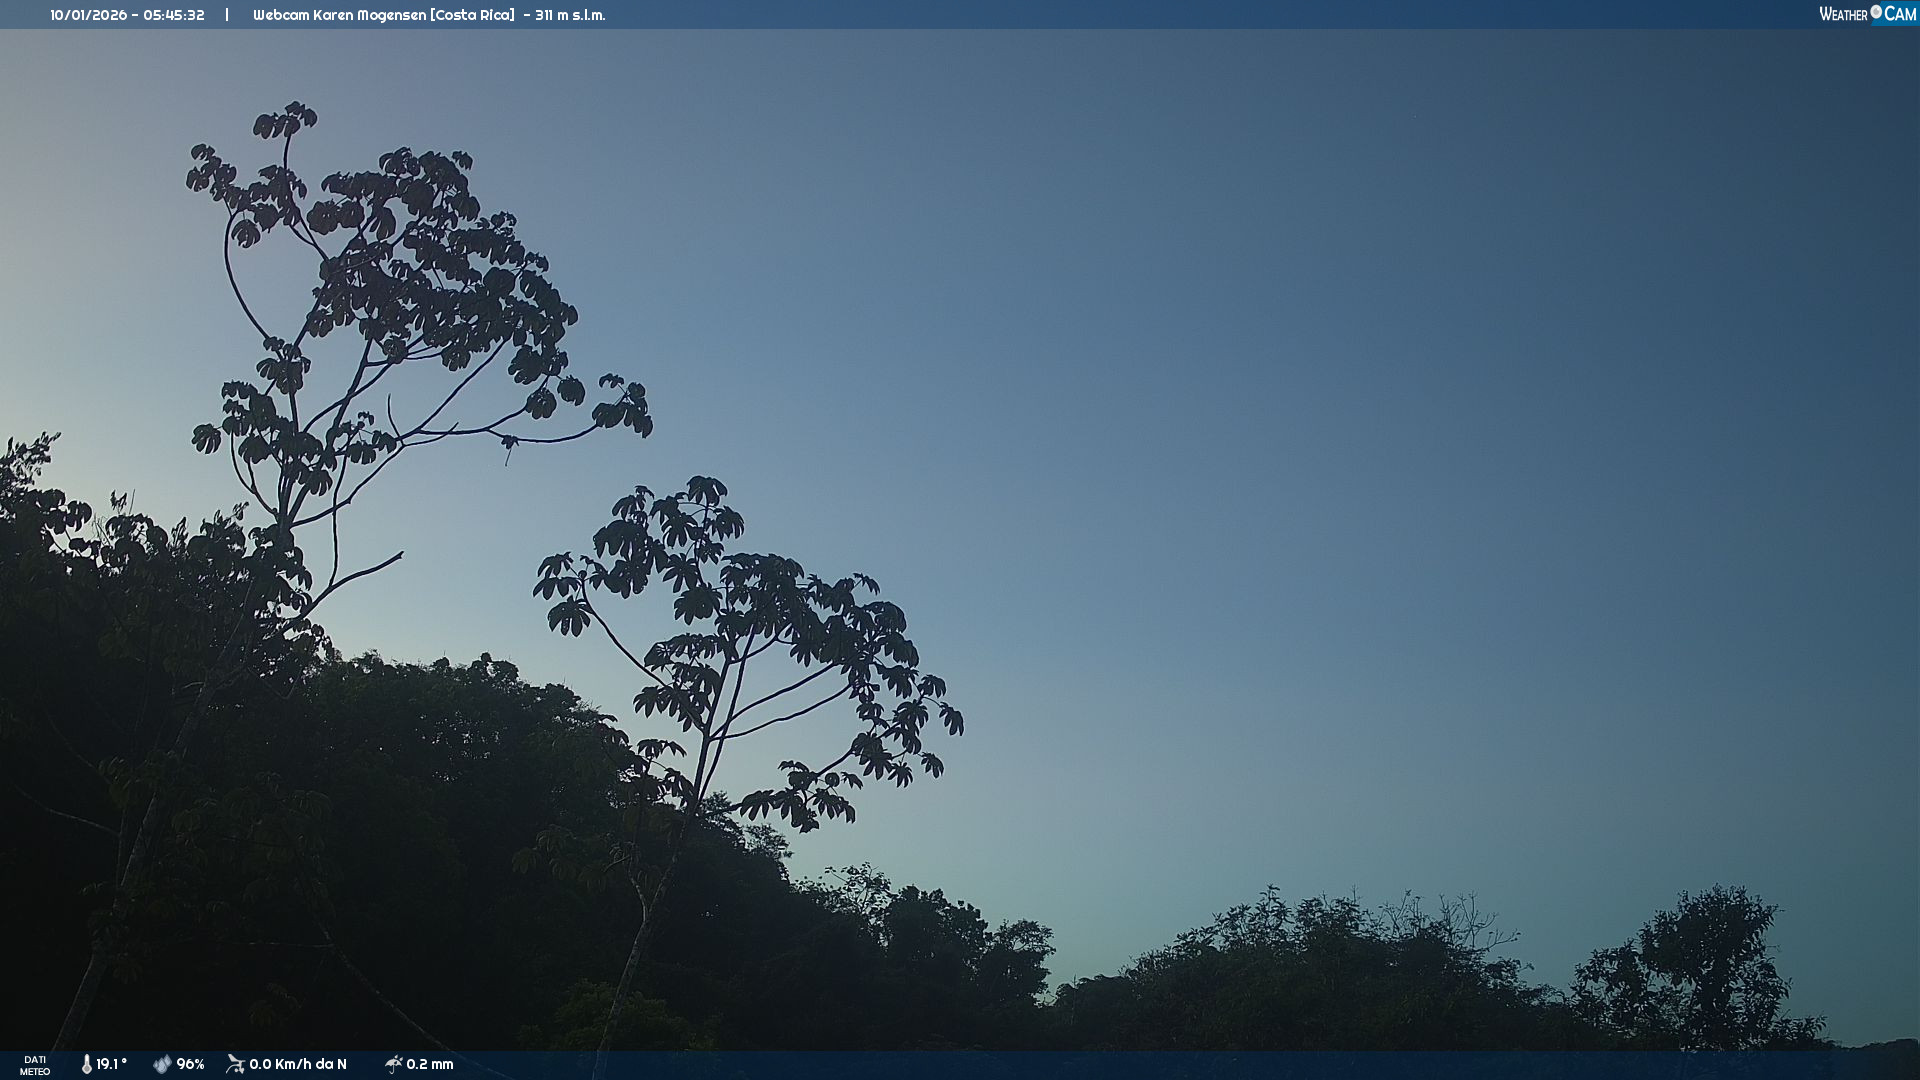The width and height of the screenshot is (1920, 1080).
Task: Click the 96% humidity value
Action: 190,1064
